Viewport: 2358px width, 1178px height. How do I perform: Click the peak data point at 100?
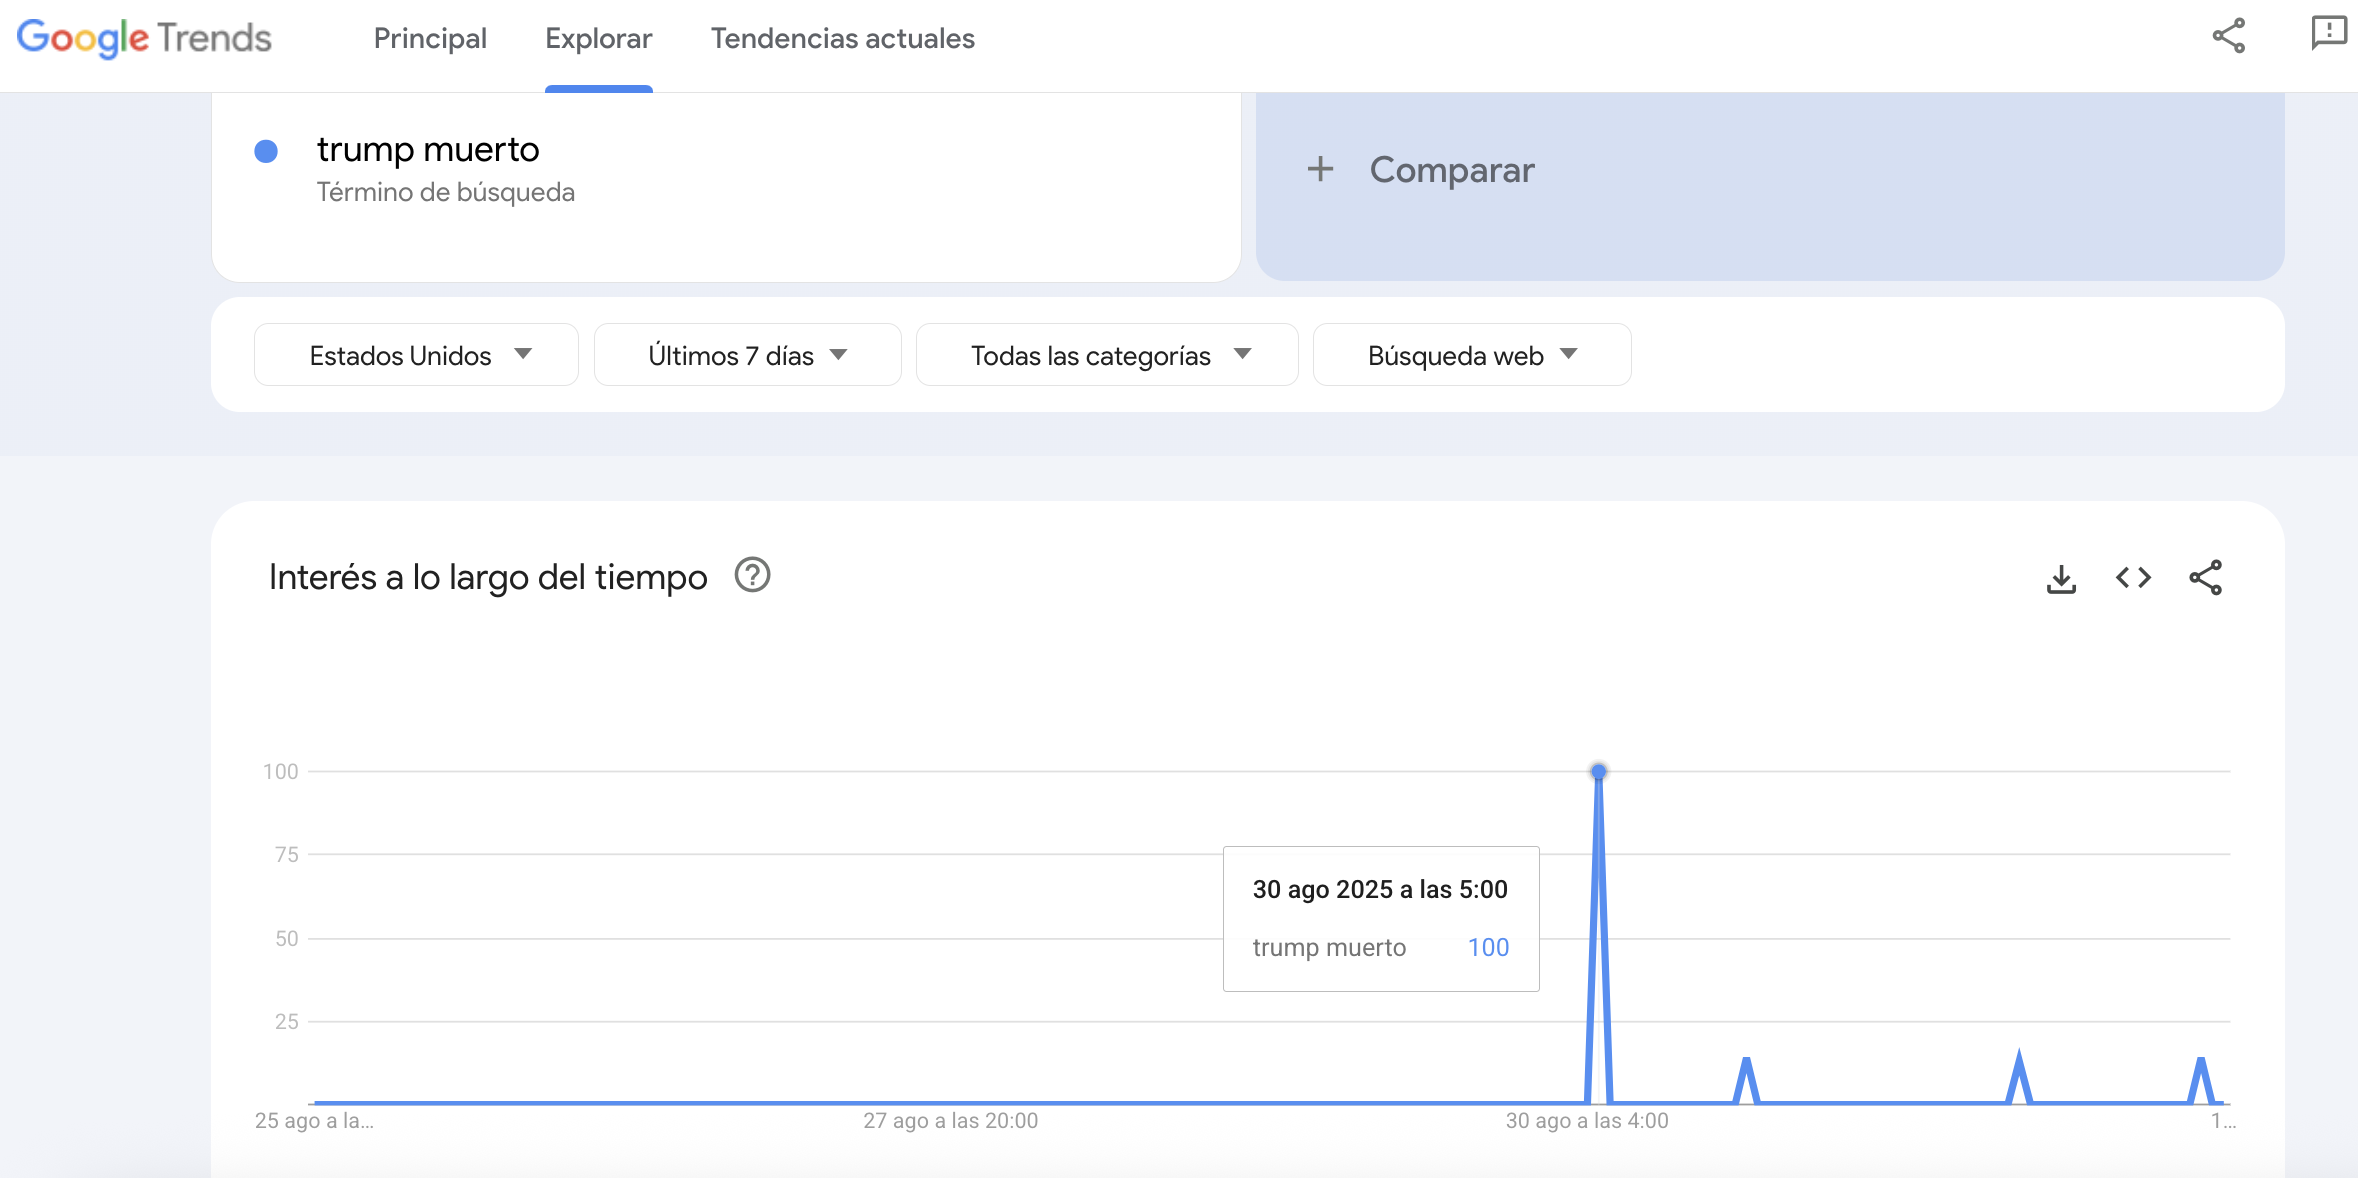(x=1598, y=771)
